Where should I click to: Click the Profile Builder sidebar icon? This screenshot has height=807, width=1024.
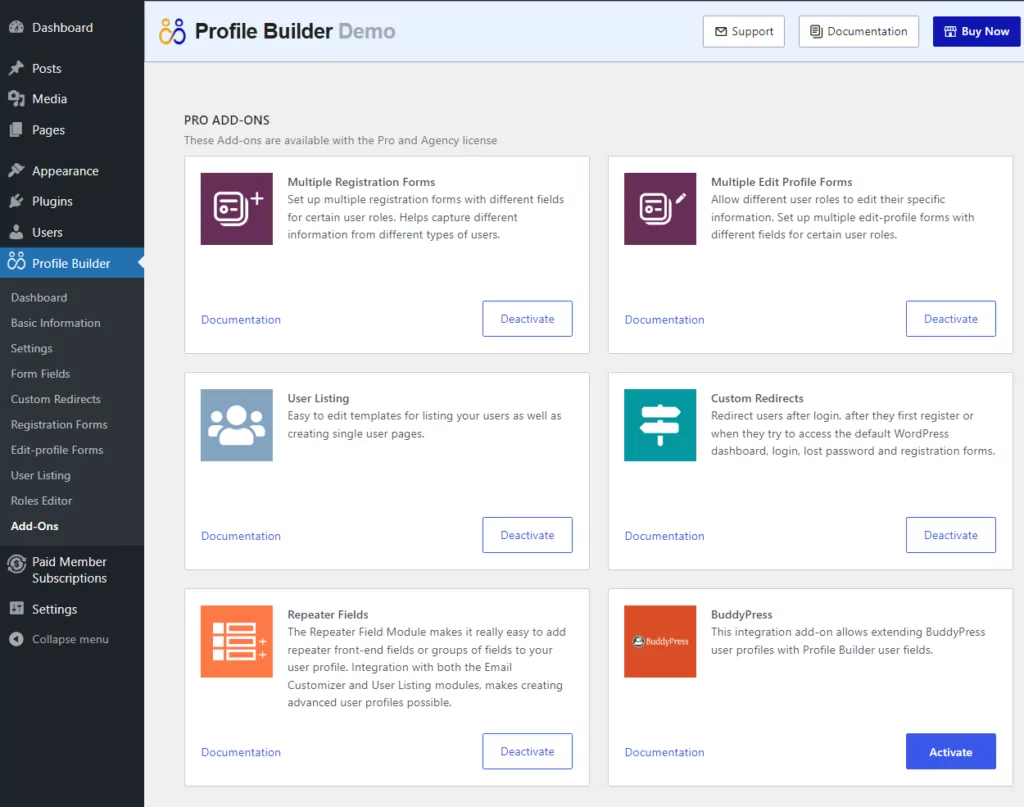[x=16, y=262]
